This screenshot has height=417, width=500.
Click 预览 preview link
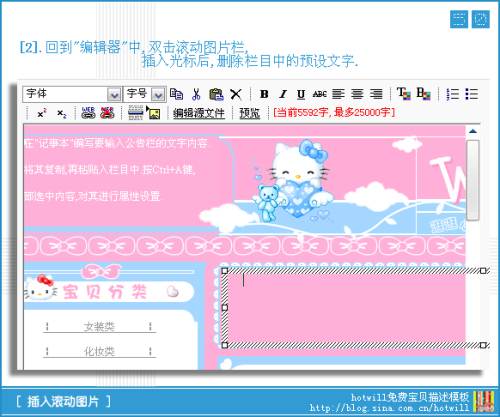[250, 113]
